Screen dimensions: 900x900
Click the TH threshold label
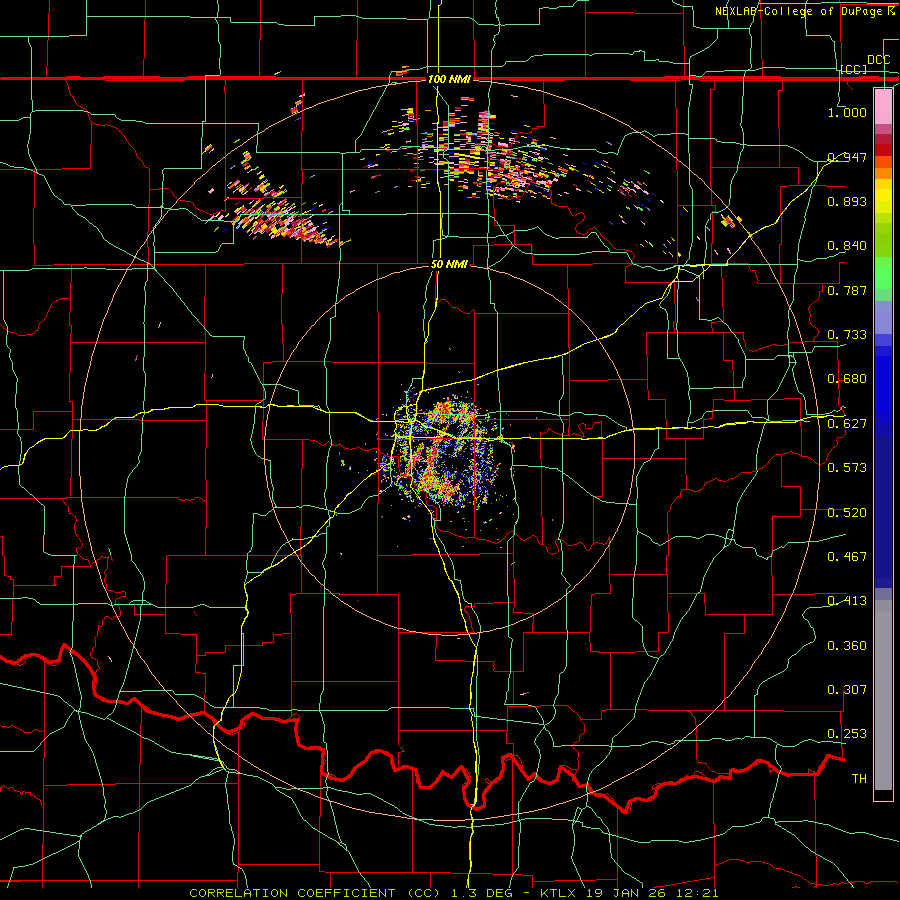(859, 778)
